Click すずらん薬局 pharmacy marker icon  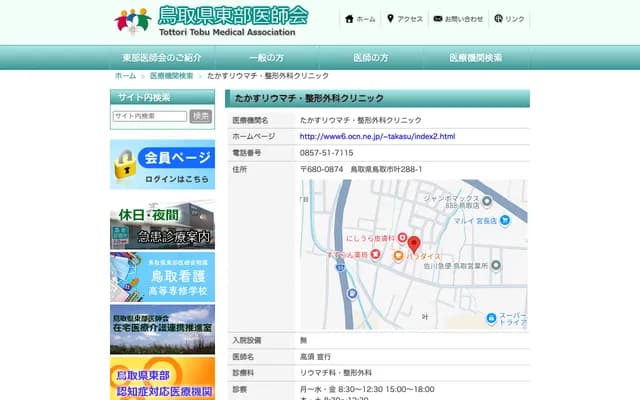(376, 254)
